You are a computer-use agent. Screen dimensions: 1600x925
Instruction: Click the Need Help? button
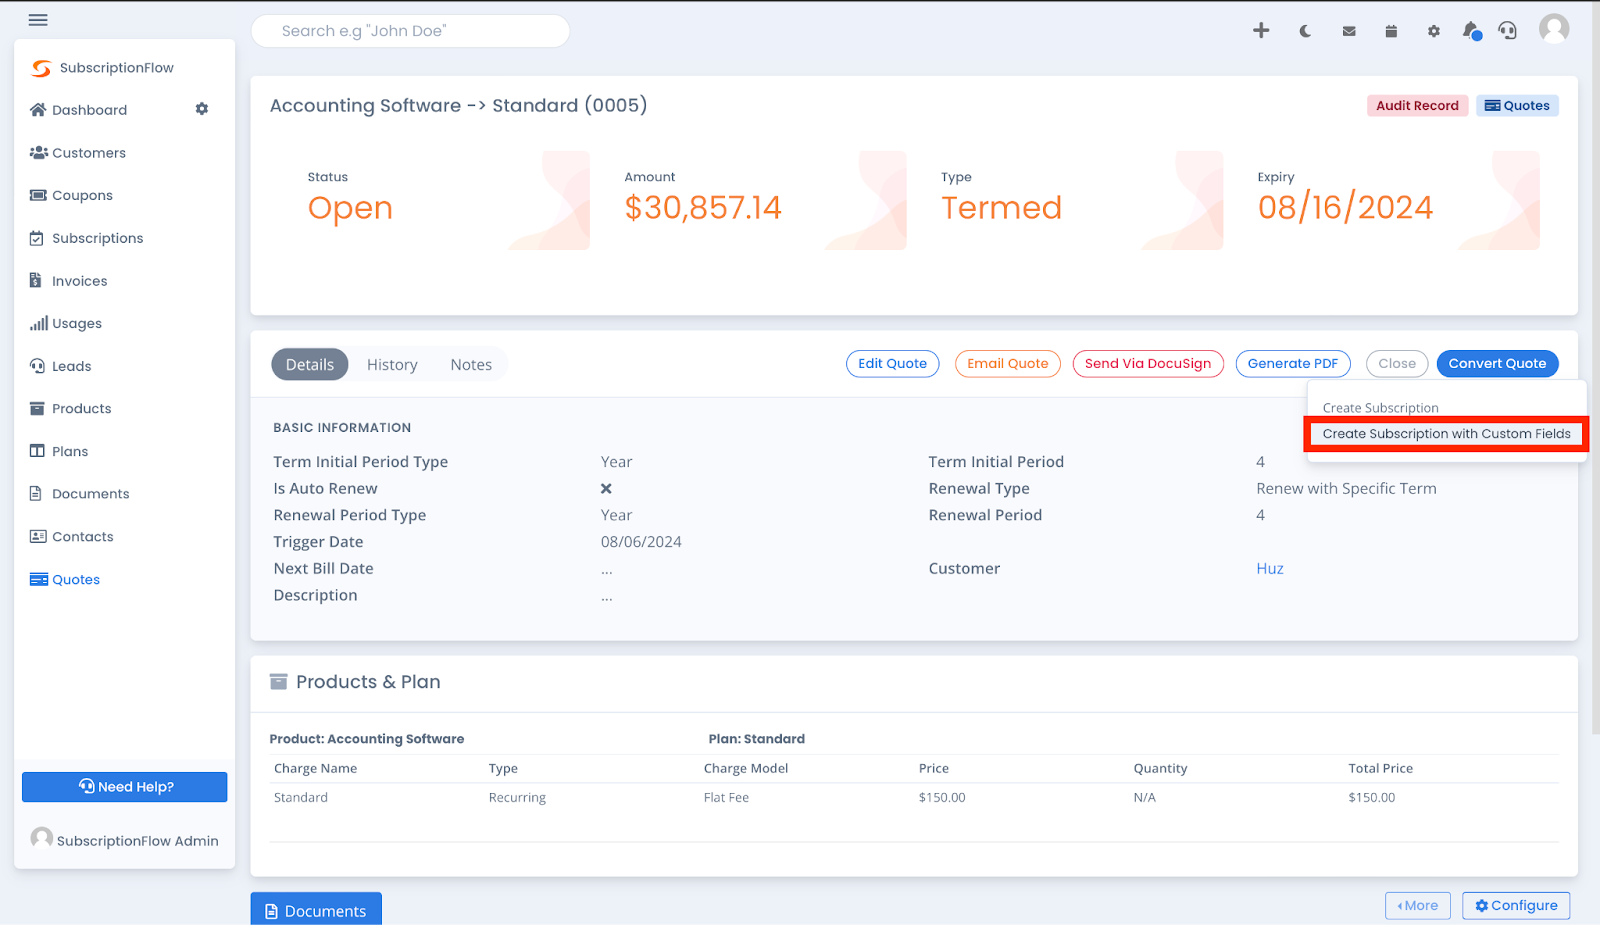(125, 787)
